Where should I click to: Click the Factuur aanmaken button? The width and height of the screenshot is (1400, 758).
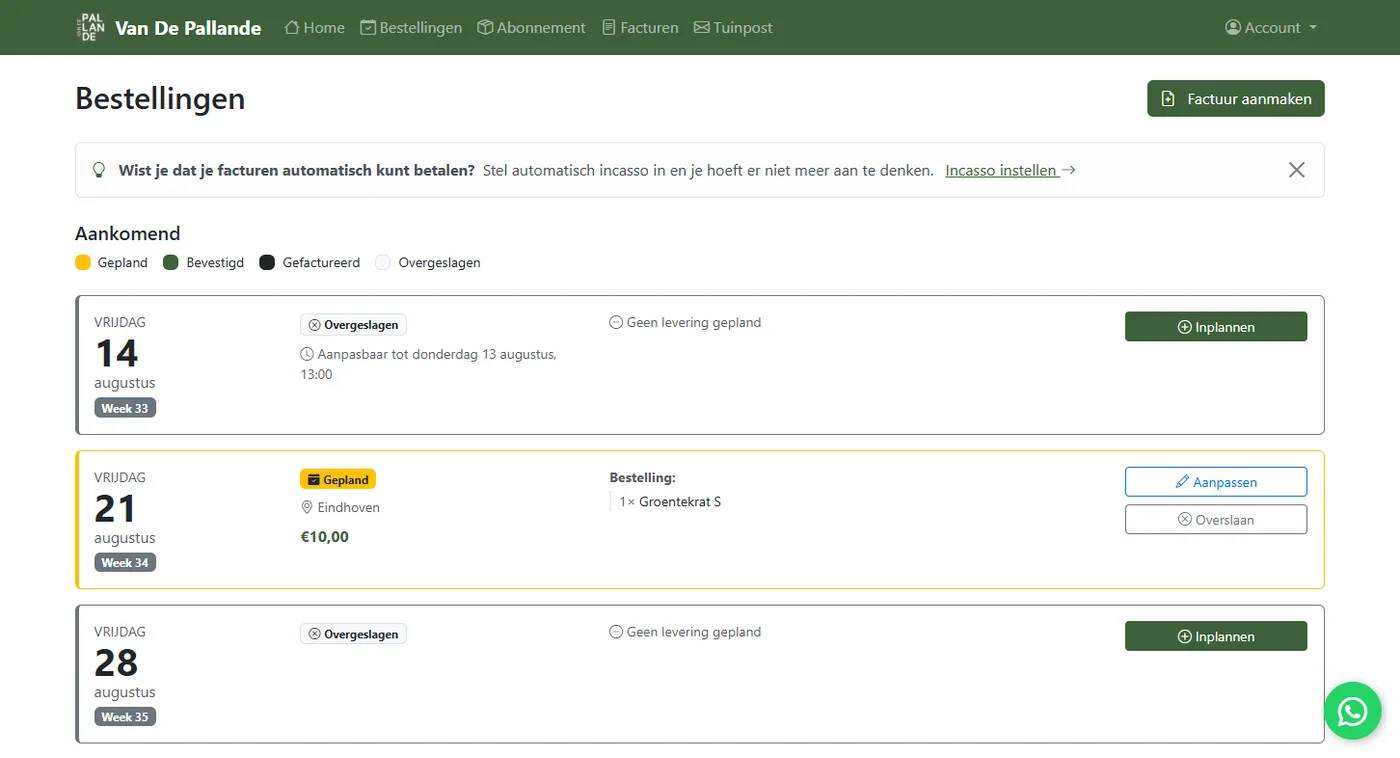point(1236,99)
